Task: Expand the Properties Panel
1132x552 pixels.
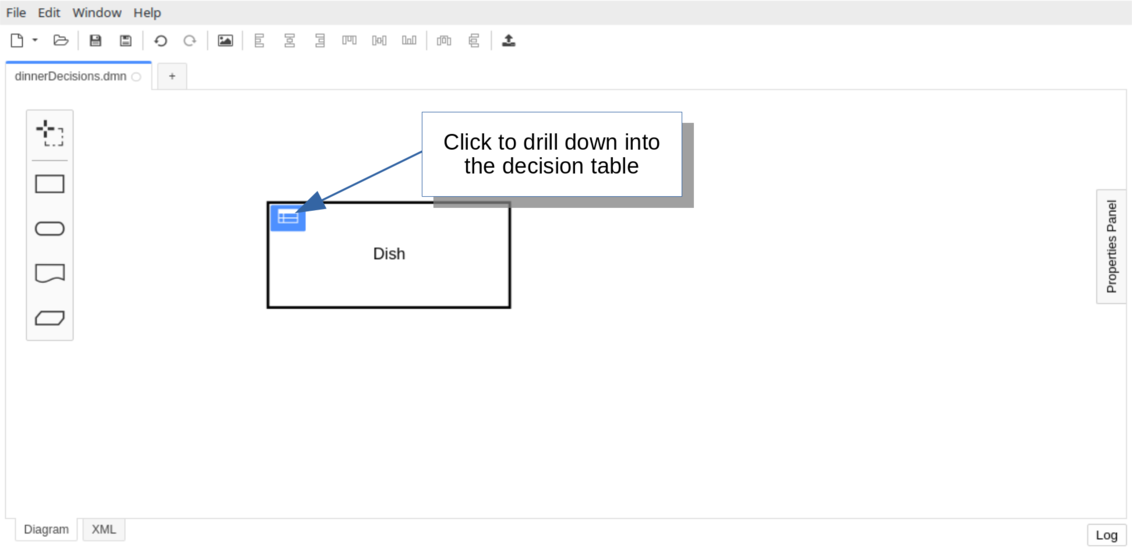Action: [x=1111, y=246]
